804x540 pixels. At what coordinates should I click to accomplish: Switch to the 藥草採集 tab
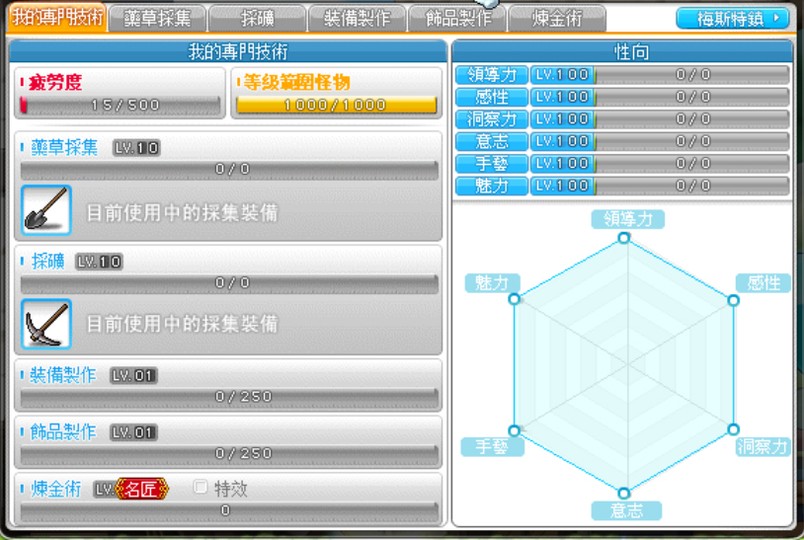coord(157,18)
